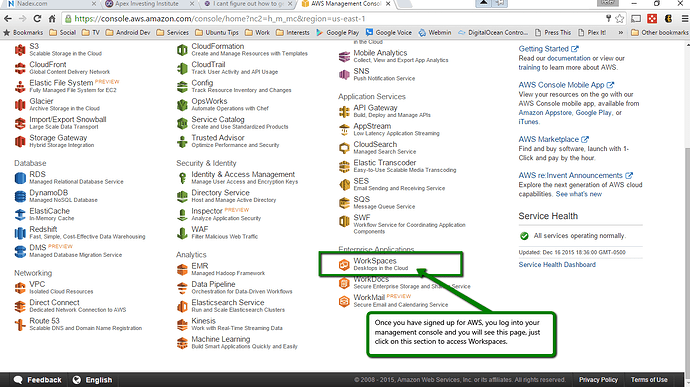Viewport: 690px width, 387px height.
Task: Switch to the Apex Investing Institute tab
Action: [150, 4]
